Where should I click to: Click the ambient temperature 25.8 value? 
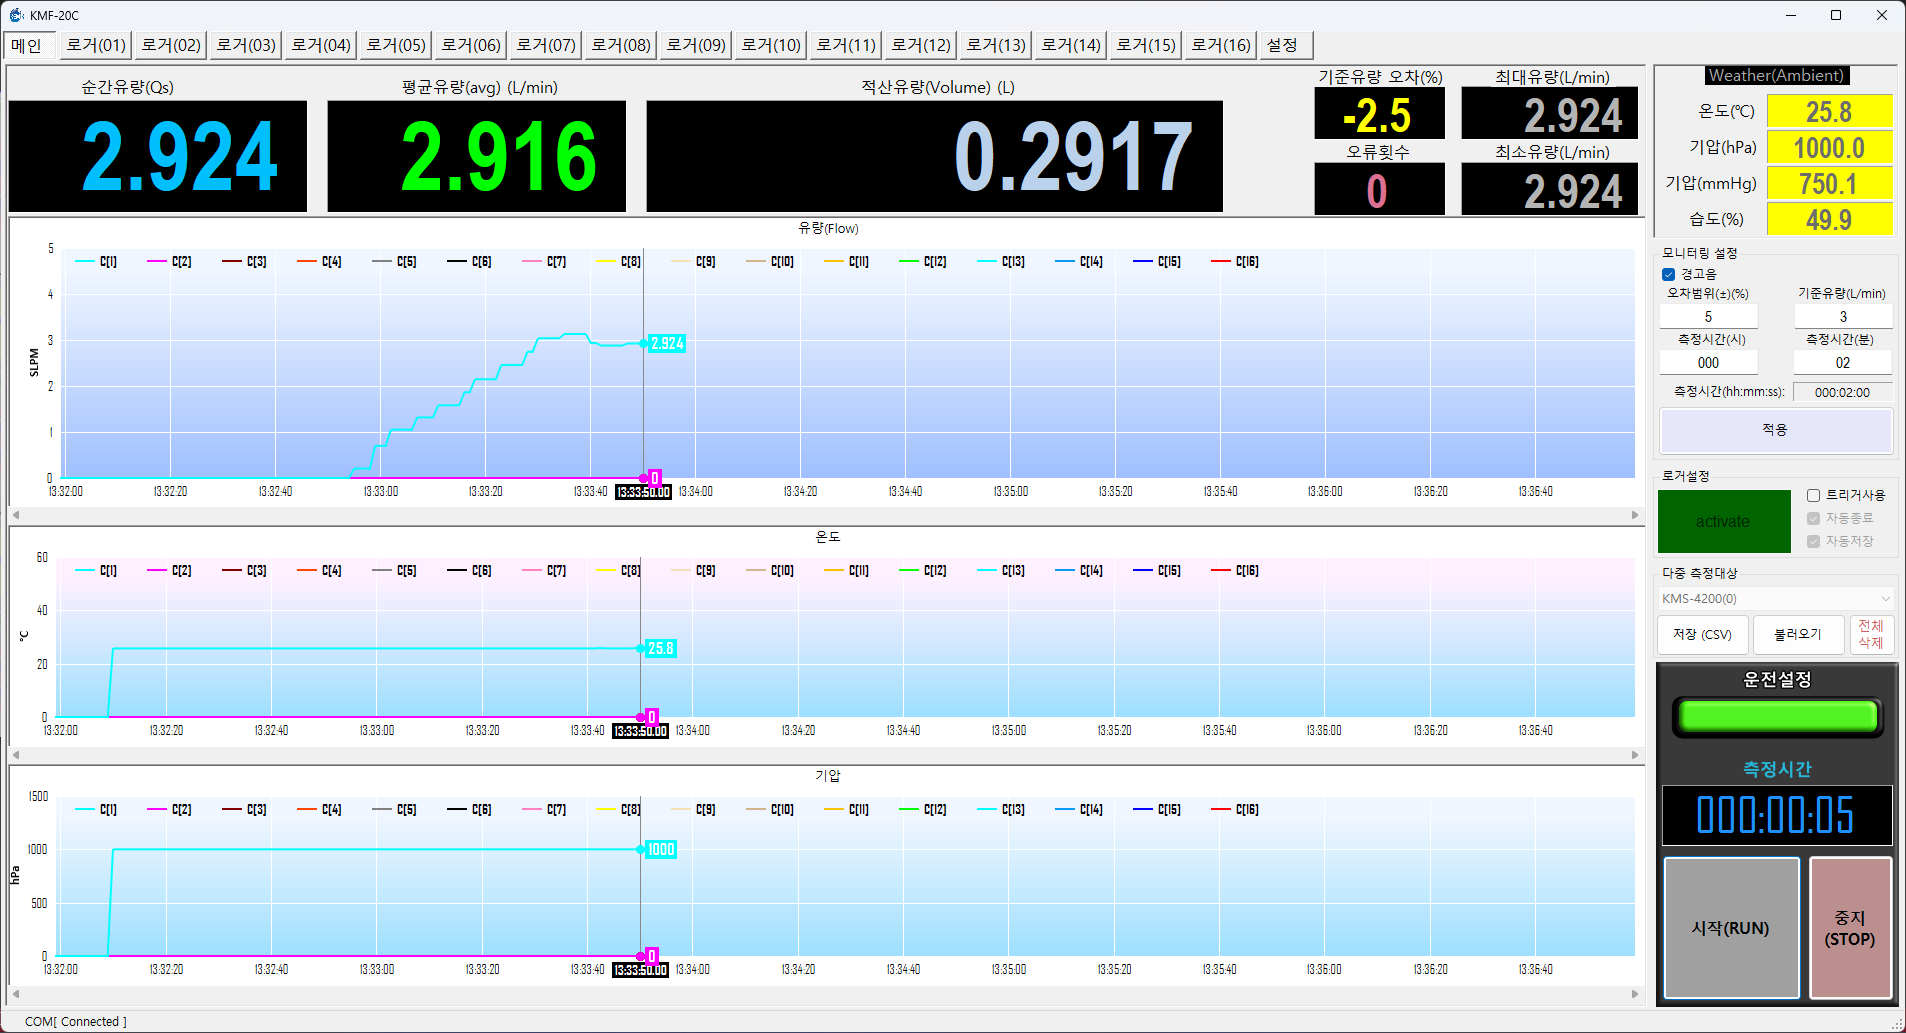pos(1829,112)
